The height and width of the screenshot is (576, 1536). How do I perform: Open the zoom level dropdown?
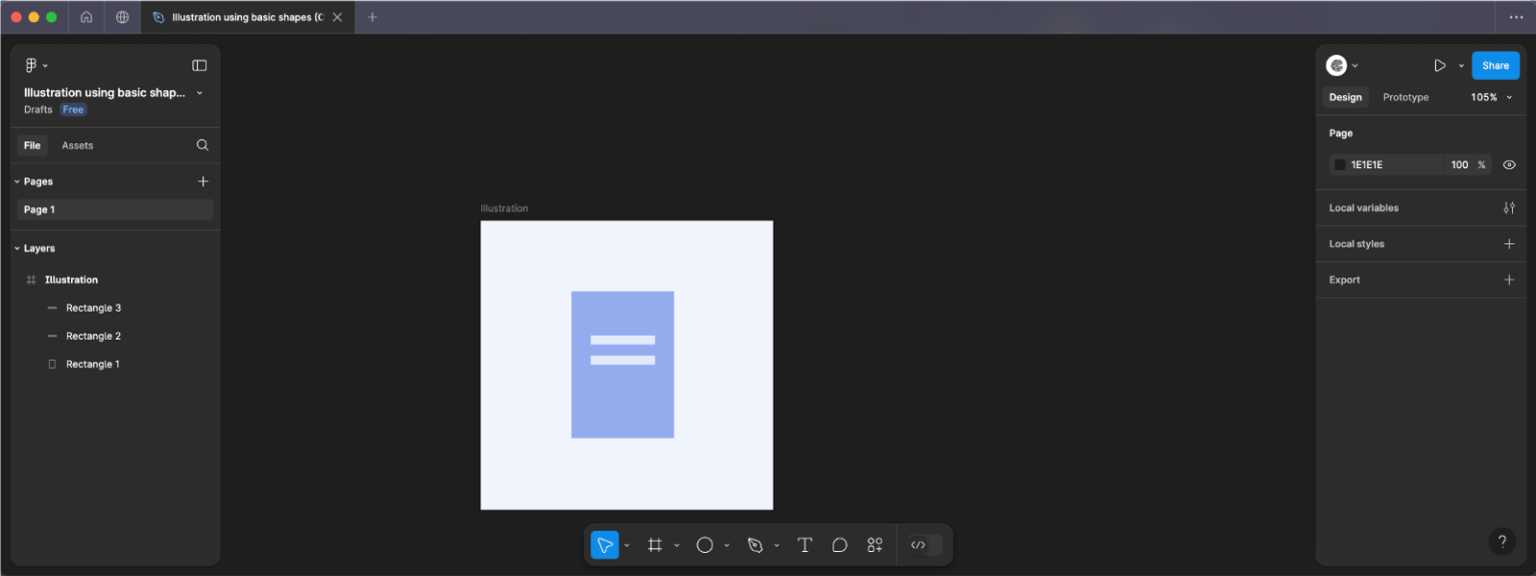(1490, 97)
